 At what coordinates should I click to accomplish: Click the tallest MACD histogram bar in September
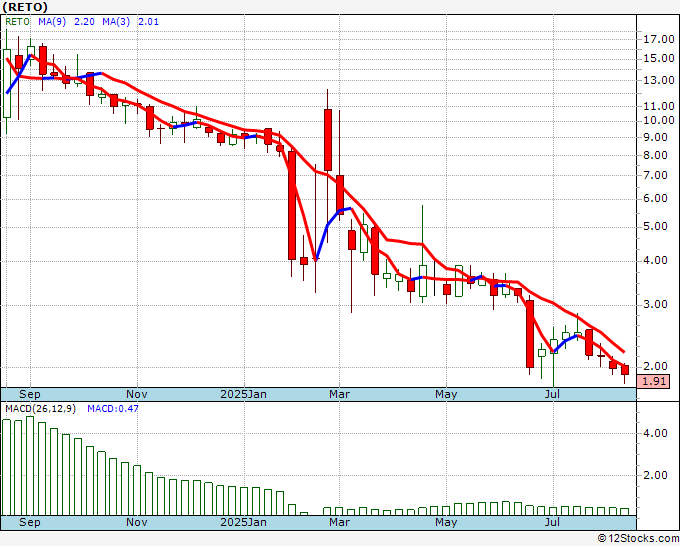click(x=30, y=466)
